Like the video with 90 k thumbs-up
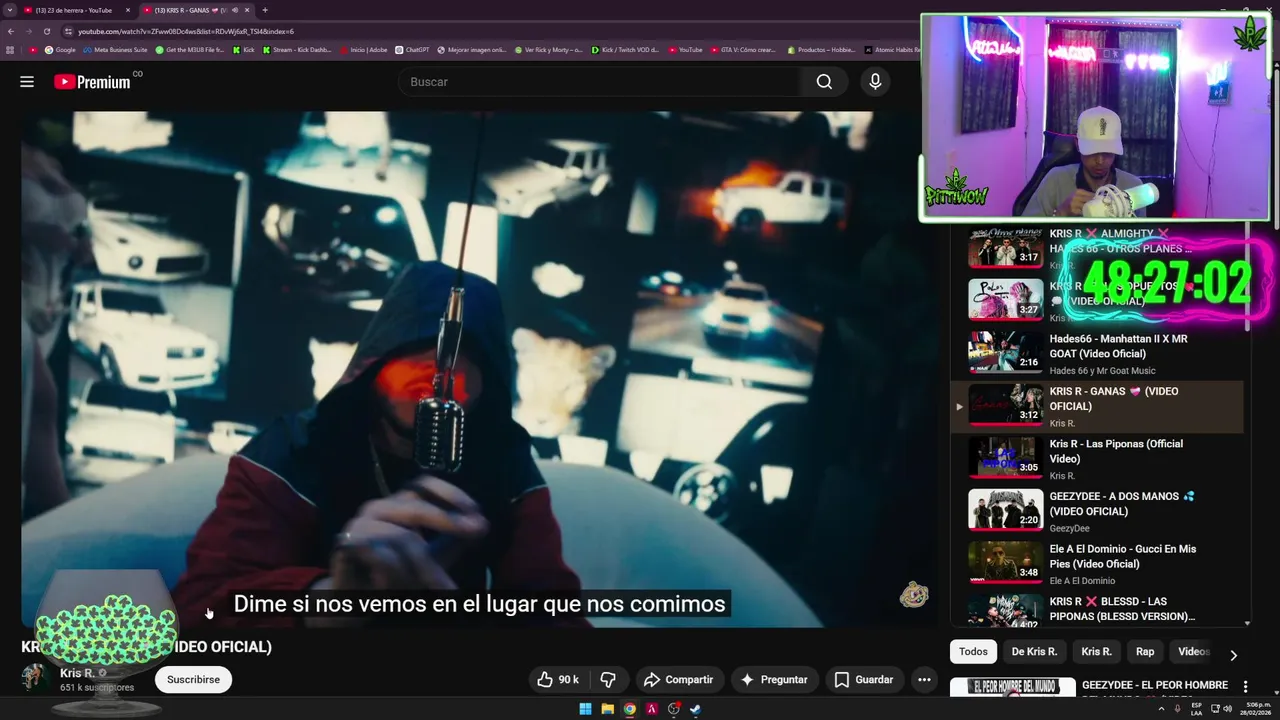Image resolution: width=1280 pixels, height=720 pixels. [x=557, y=680]
